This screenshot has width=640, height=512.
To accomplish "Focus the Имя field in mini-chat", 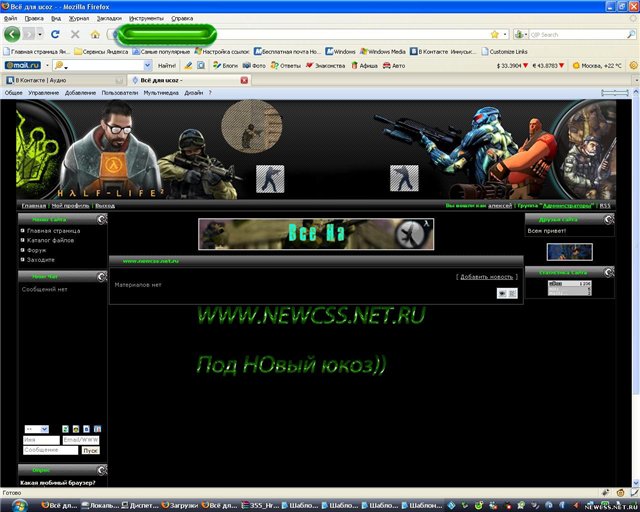I will pos(41,440).
